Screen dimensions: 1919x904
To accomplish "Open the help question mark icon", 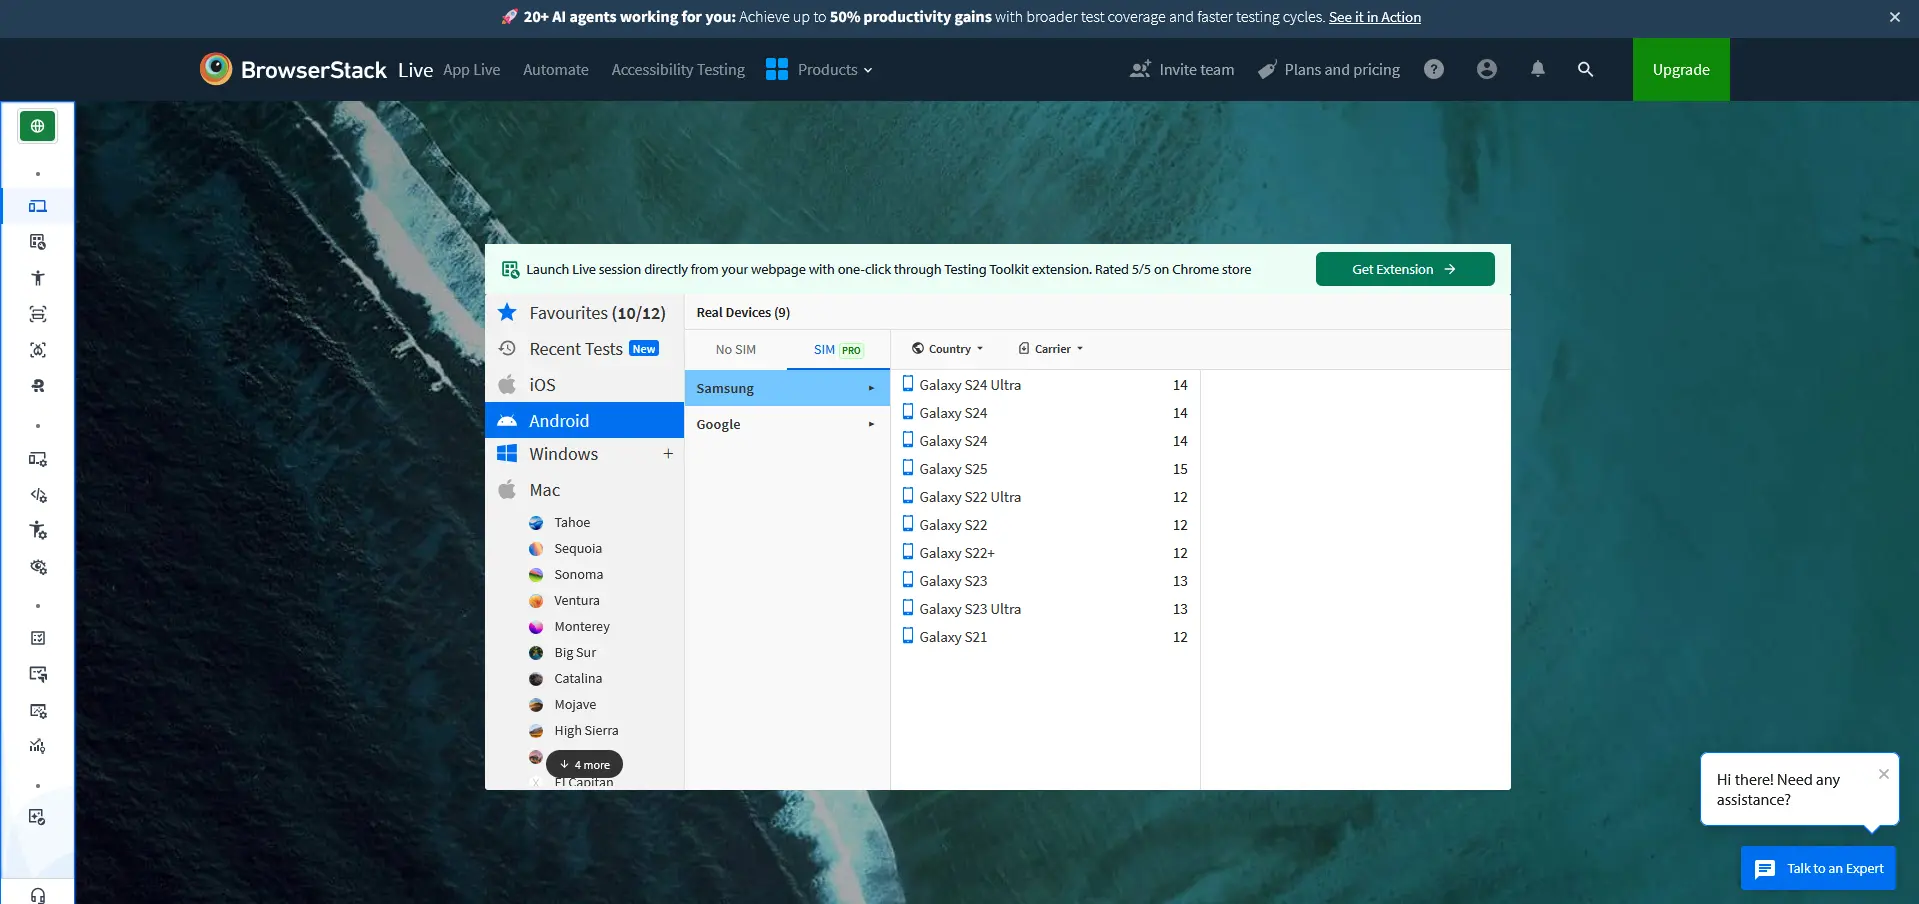I will pyautogui.click(x=1434, y=69).
